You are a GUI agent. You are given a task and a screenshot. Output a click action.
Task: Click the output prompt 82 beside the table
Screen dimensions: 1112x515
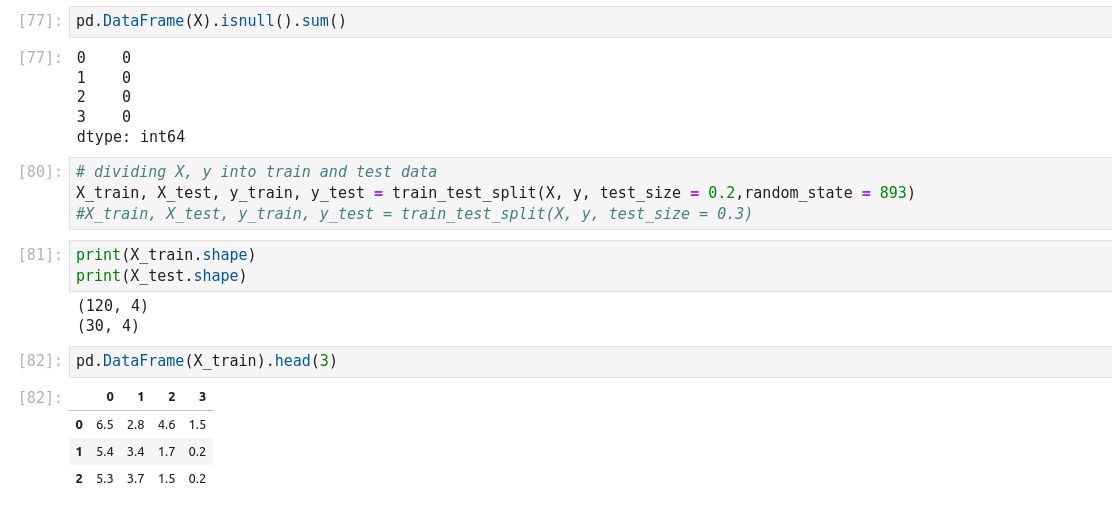point(40,397)
